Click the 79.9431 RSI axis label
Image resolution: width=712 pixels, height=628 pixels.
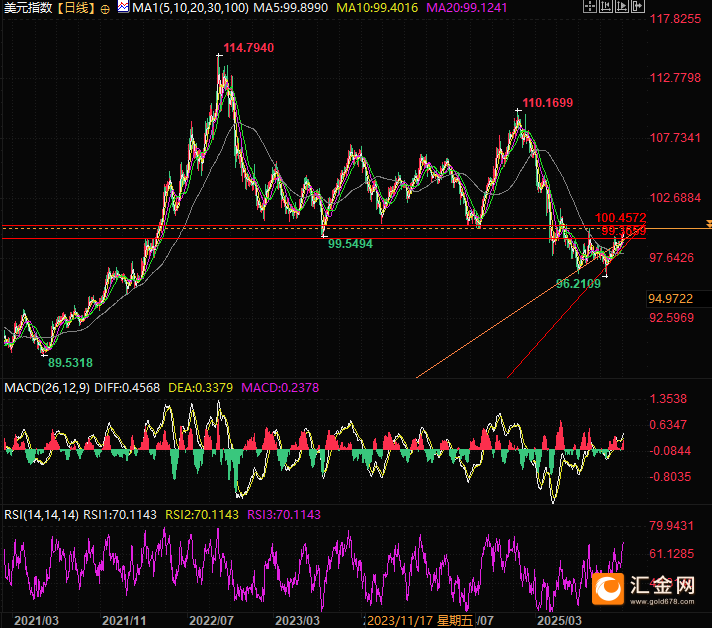coord(672,525)
